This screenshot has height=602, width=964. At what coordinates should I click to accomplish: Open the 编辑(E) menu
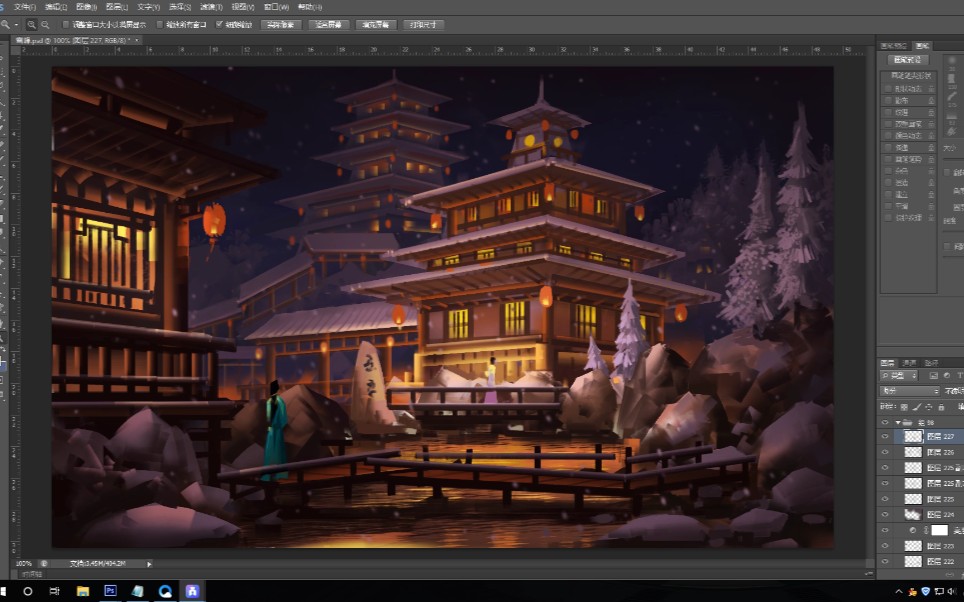pos(56,7)
